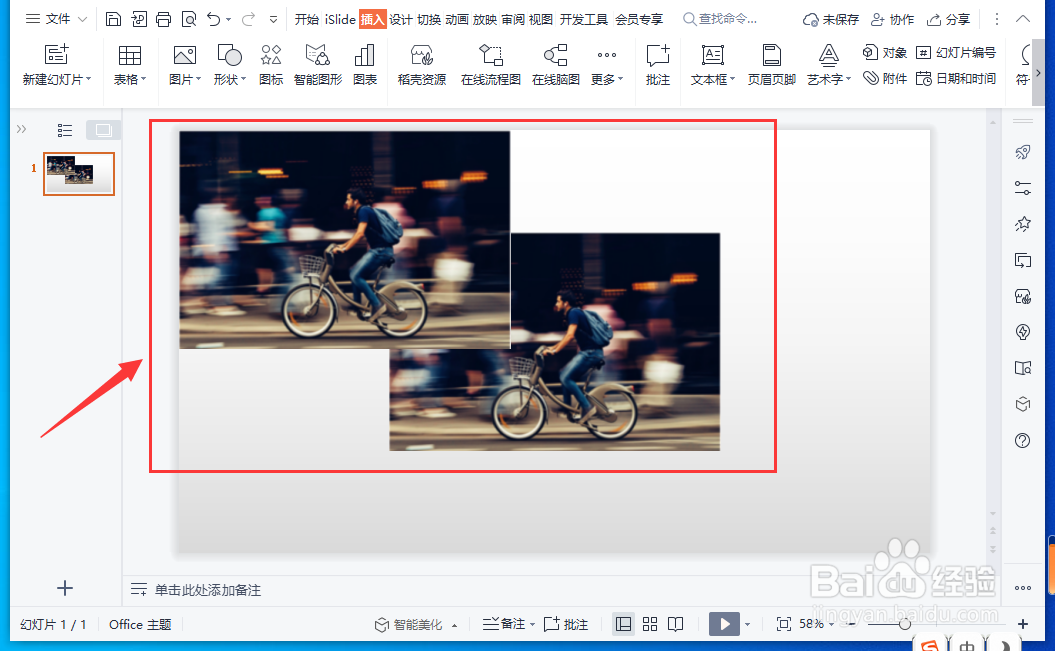Click the Redo arrow icon
Screen dimensions: 1055x651
248,19
